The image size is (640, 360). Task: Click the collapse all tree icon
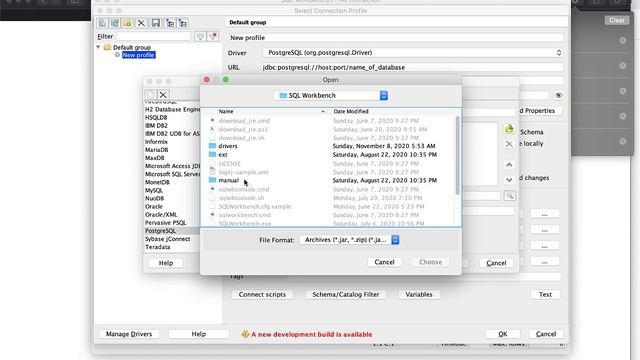pyautogui.click(x=183, y=23)
